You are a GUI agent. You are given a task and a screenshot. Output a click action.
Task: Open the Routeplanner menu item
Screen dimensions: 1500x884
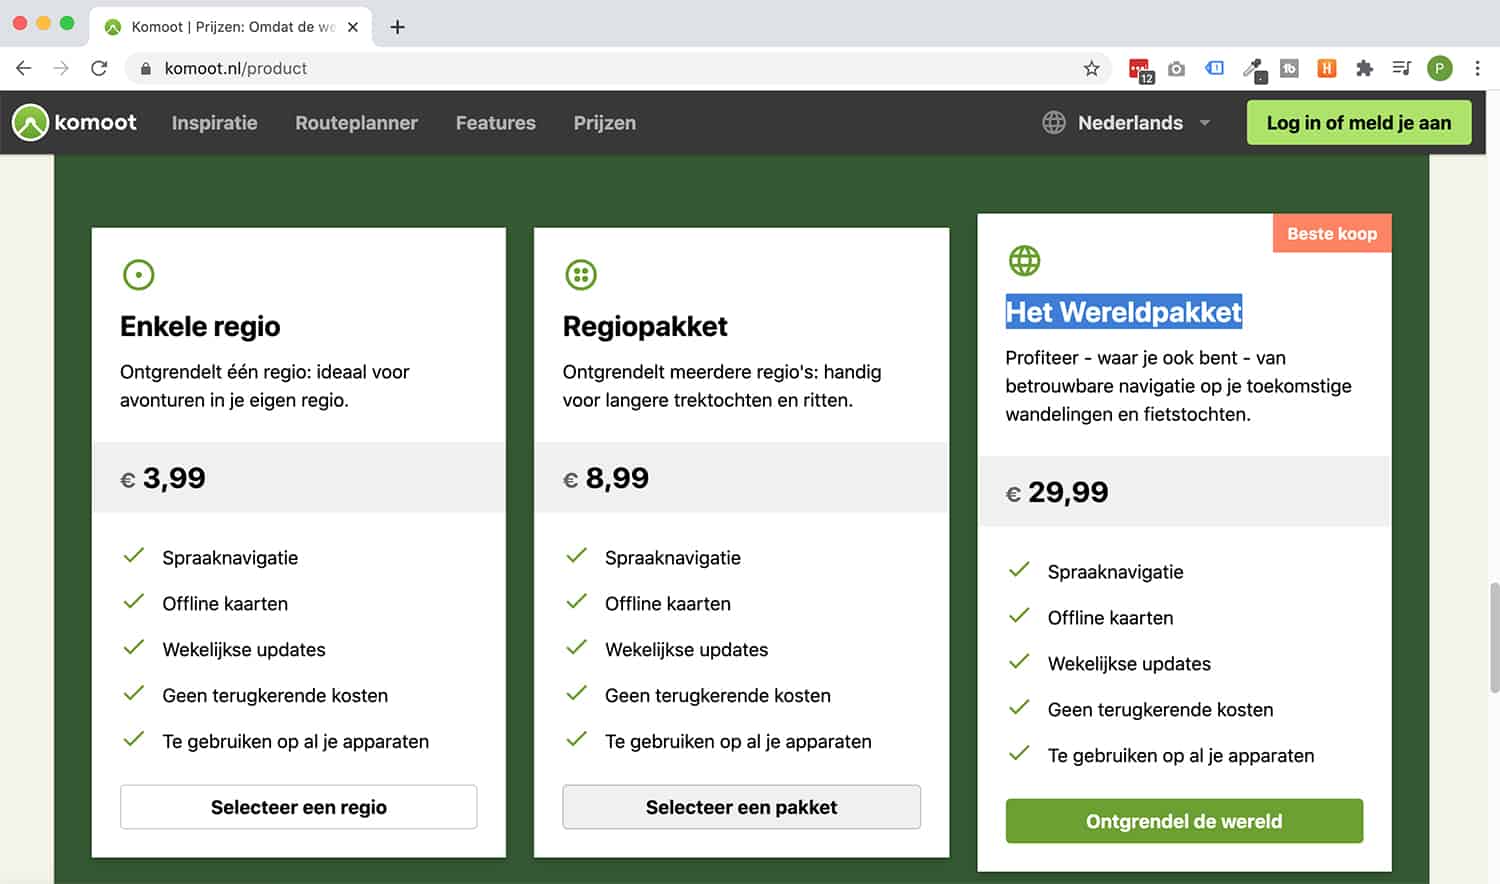pos(356,123)
